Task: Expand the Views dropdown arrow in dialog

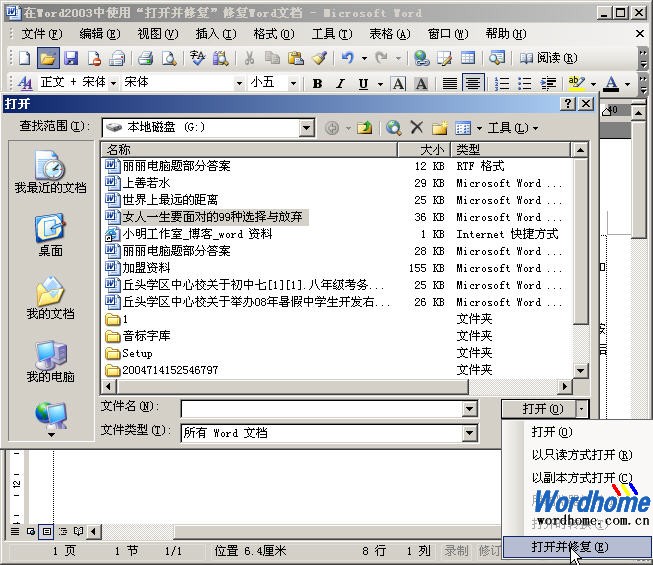Action: 479,128
